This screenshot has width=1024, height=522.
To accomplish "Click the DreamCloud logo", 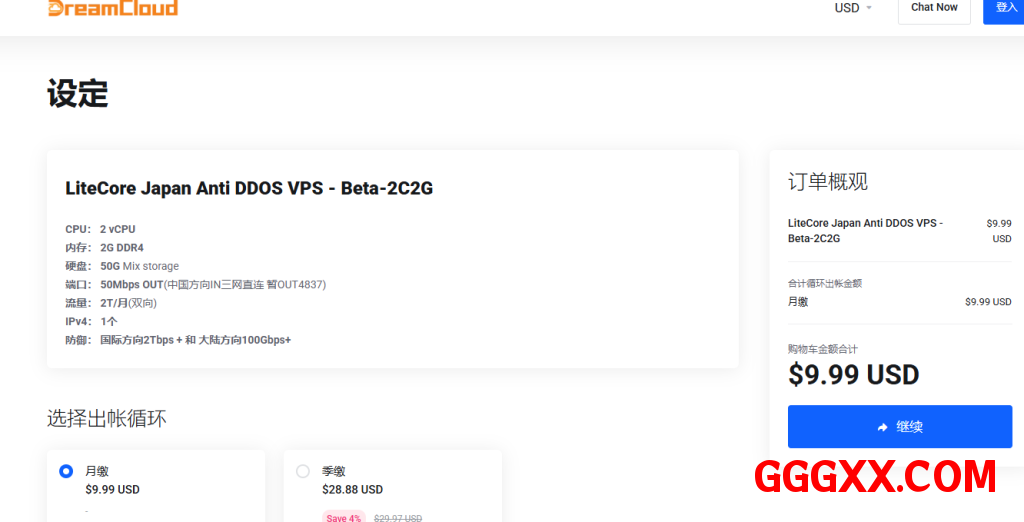I will point(112,8).
